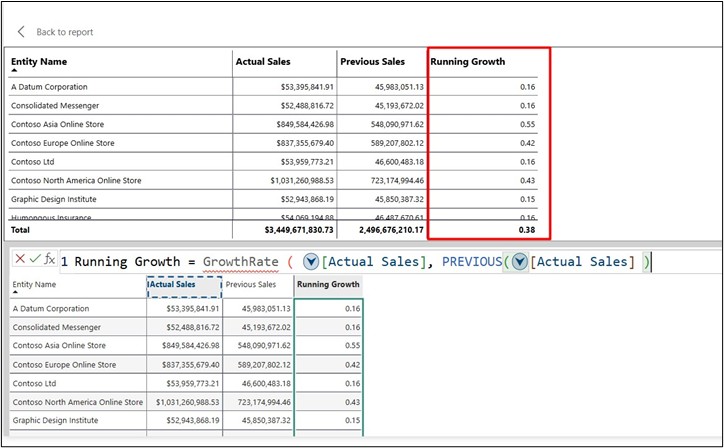The width and height of the screenshot is (724, 448).
Task: Select the Running Growth header in top table
Action: point(468,61)
